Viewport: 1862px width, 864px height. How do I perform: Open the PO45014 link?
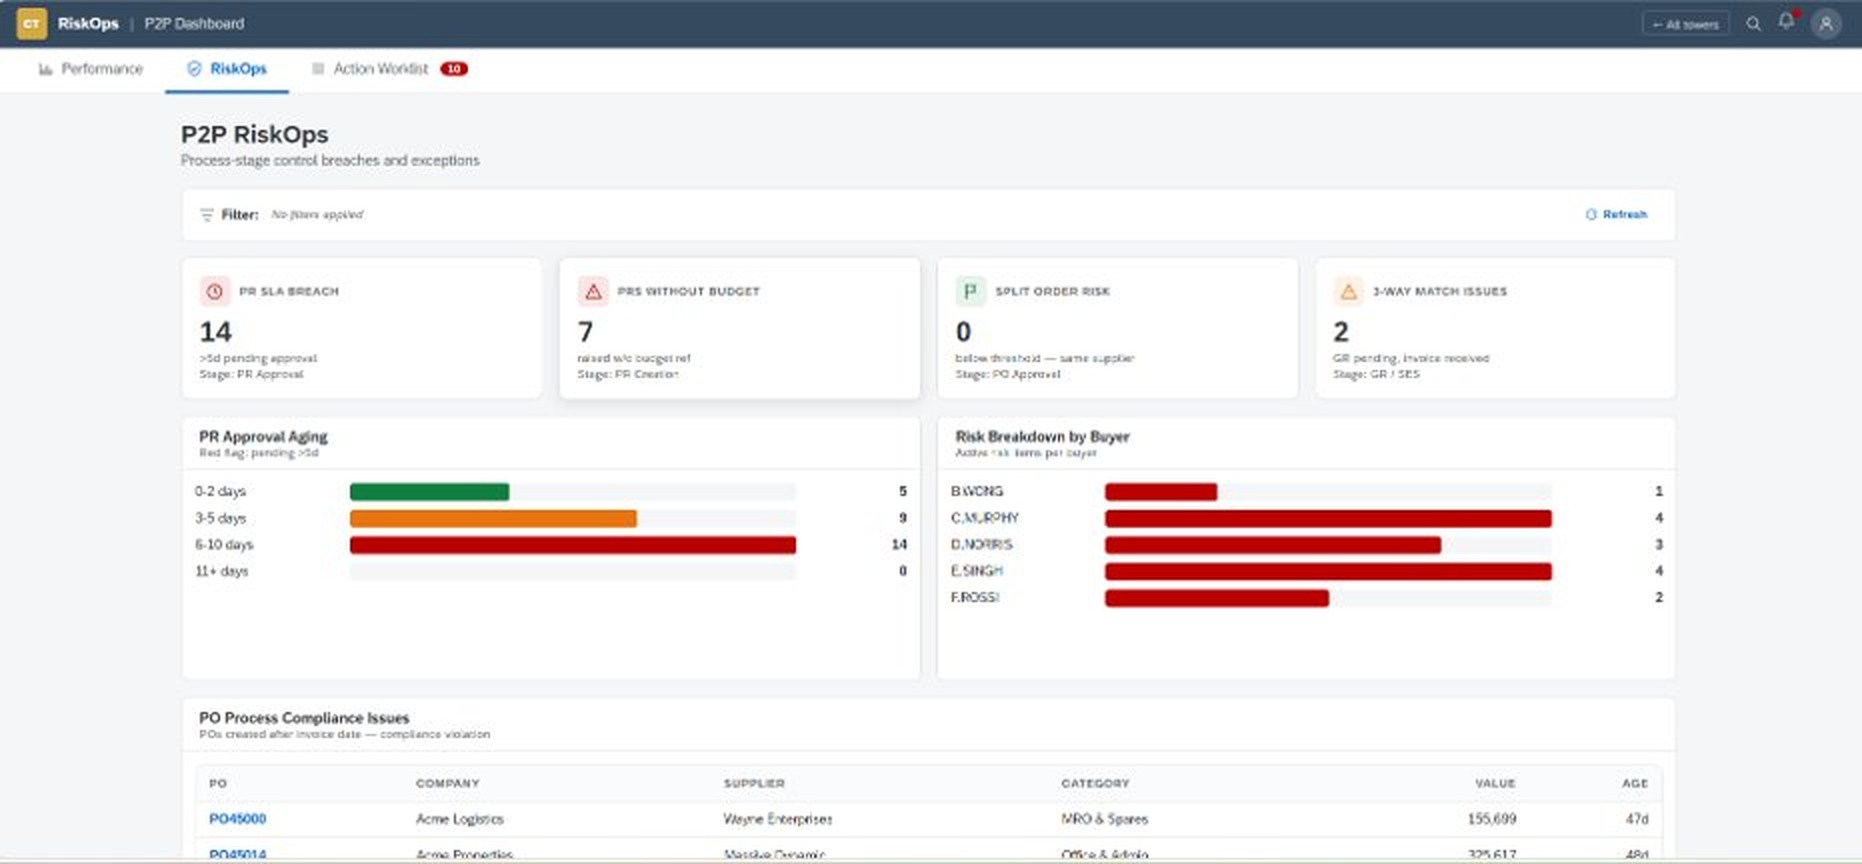pos(237,855)
